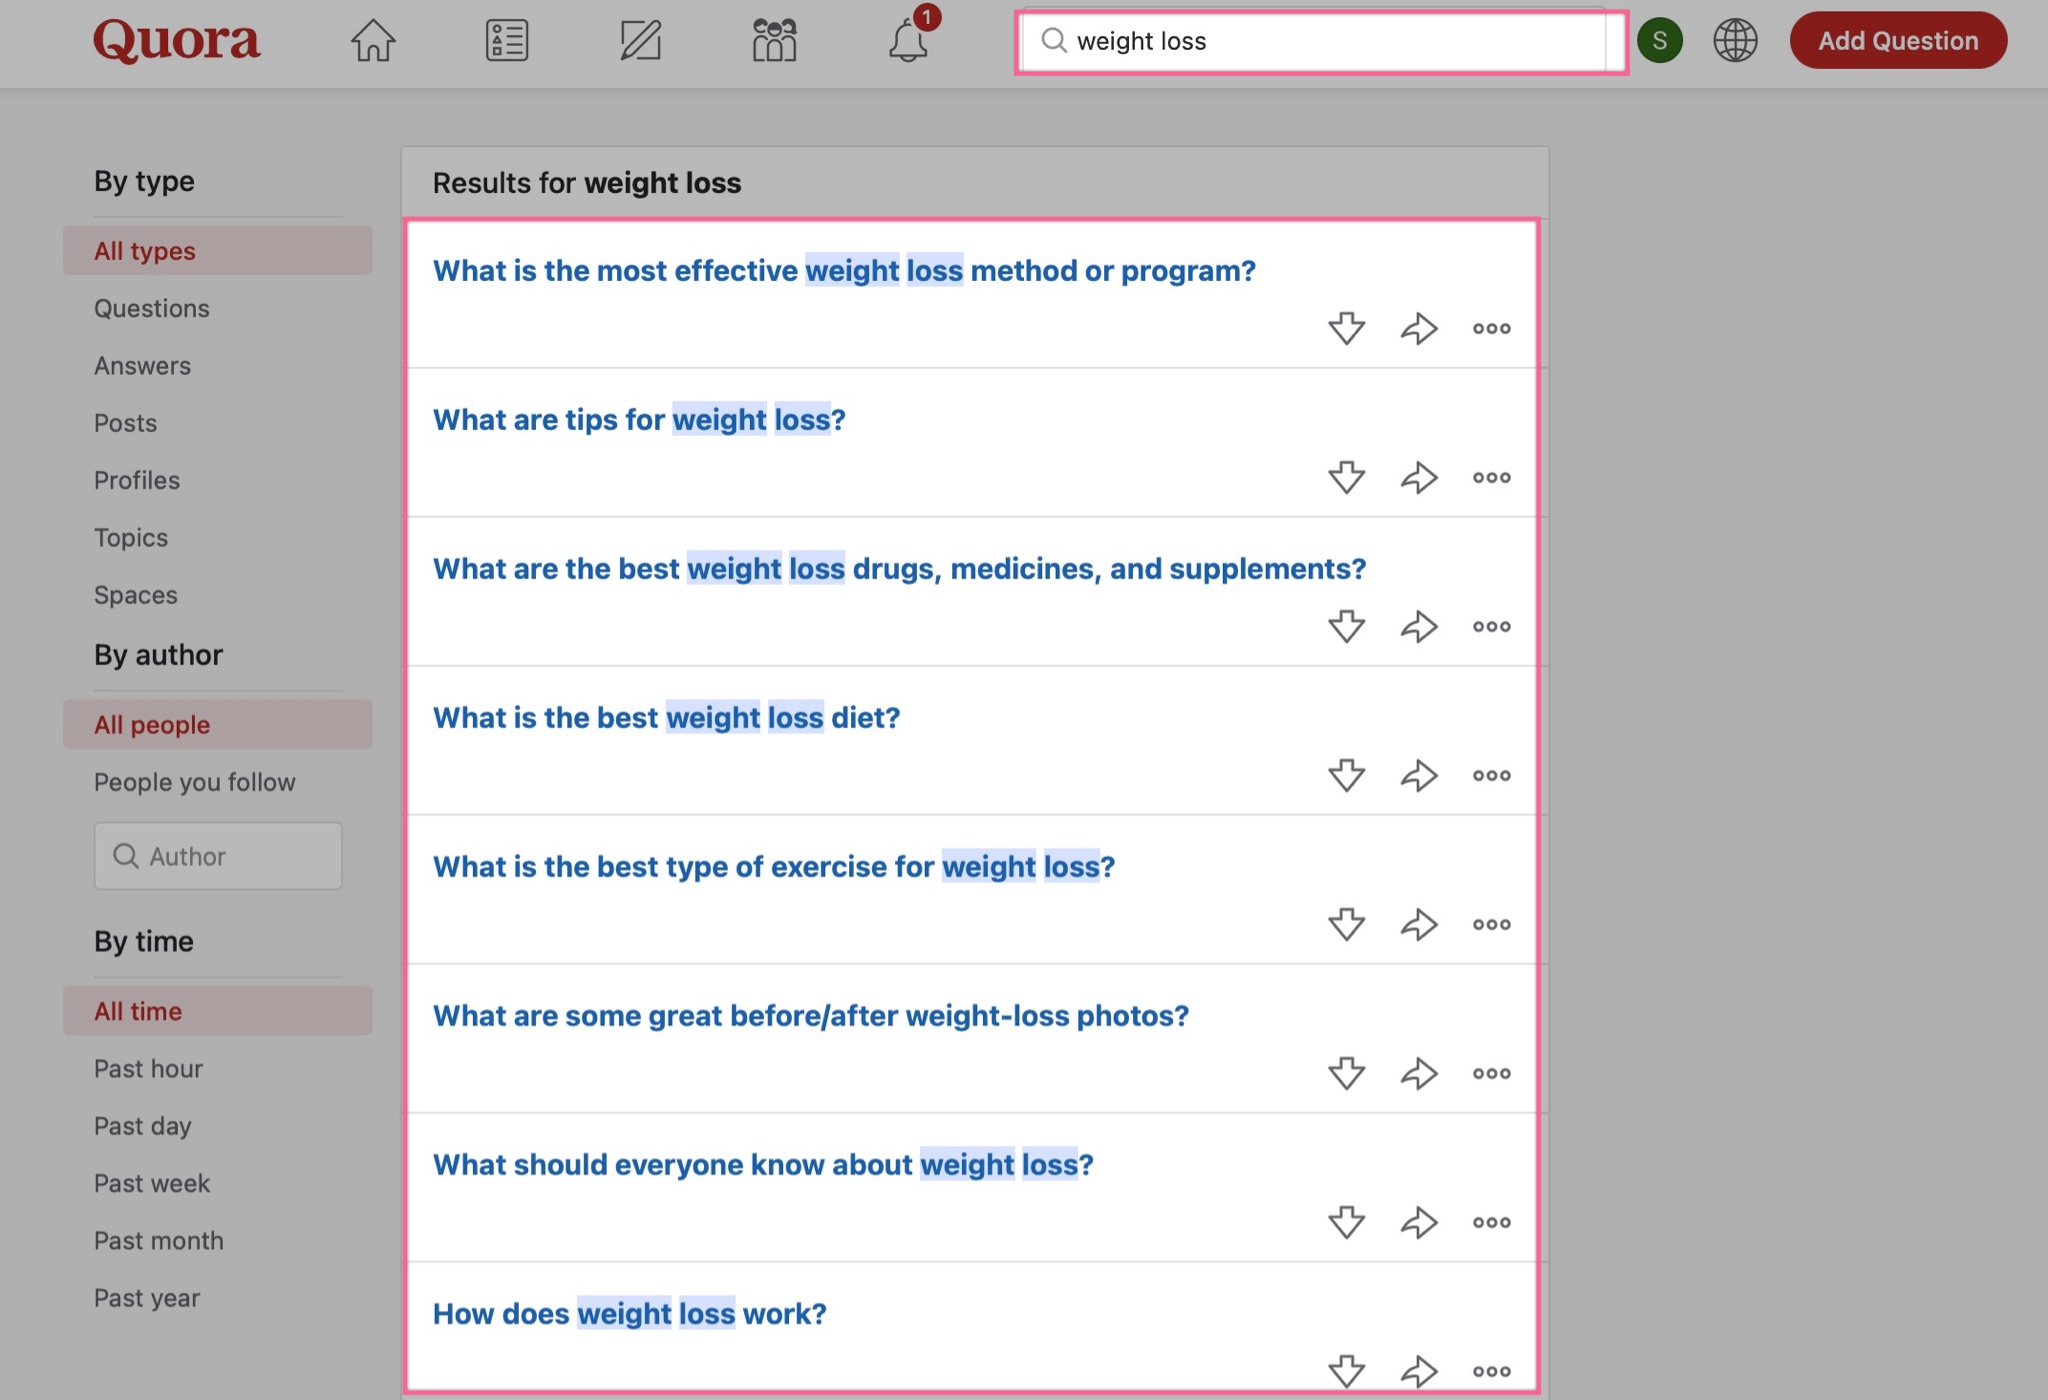Open more options for 'everyone know about weight loss'

[x=1491, y=1222]
